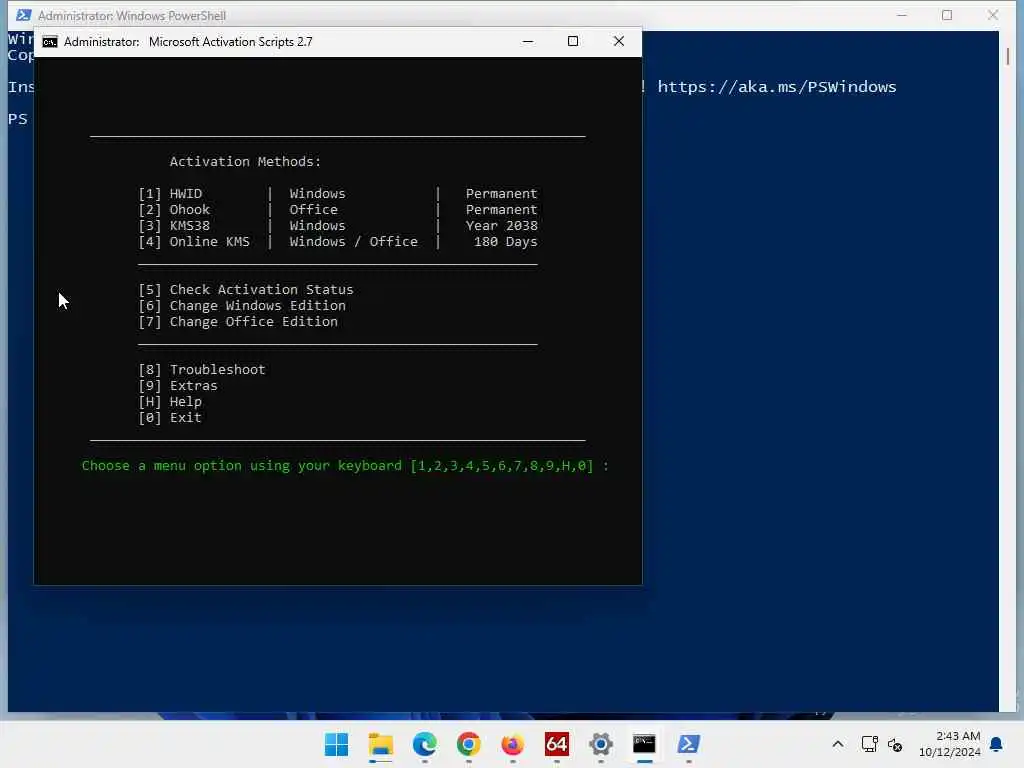The image size is (1024, 768).
Task: Click the PowerShell icon in PowerShell title bar
Action: (x=24, y=15)
